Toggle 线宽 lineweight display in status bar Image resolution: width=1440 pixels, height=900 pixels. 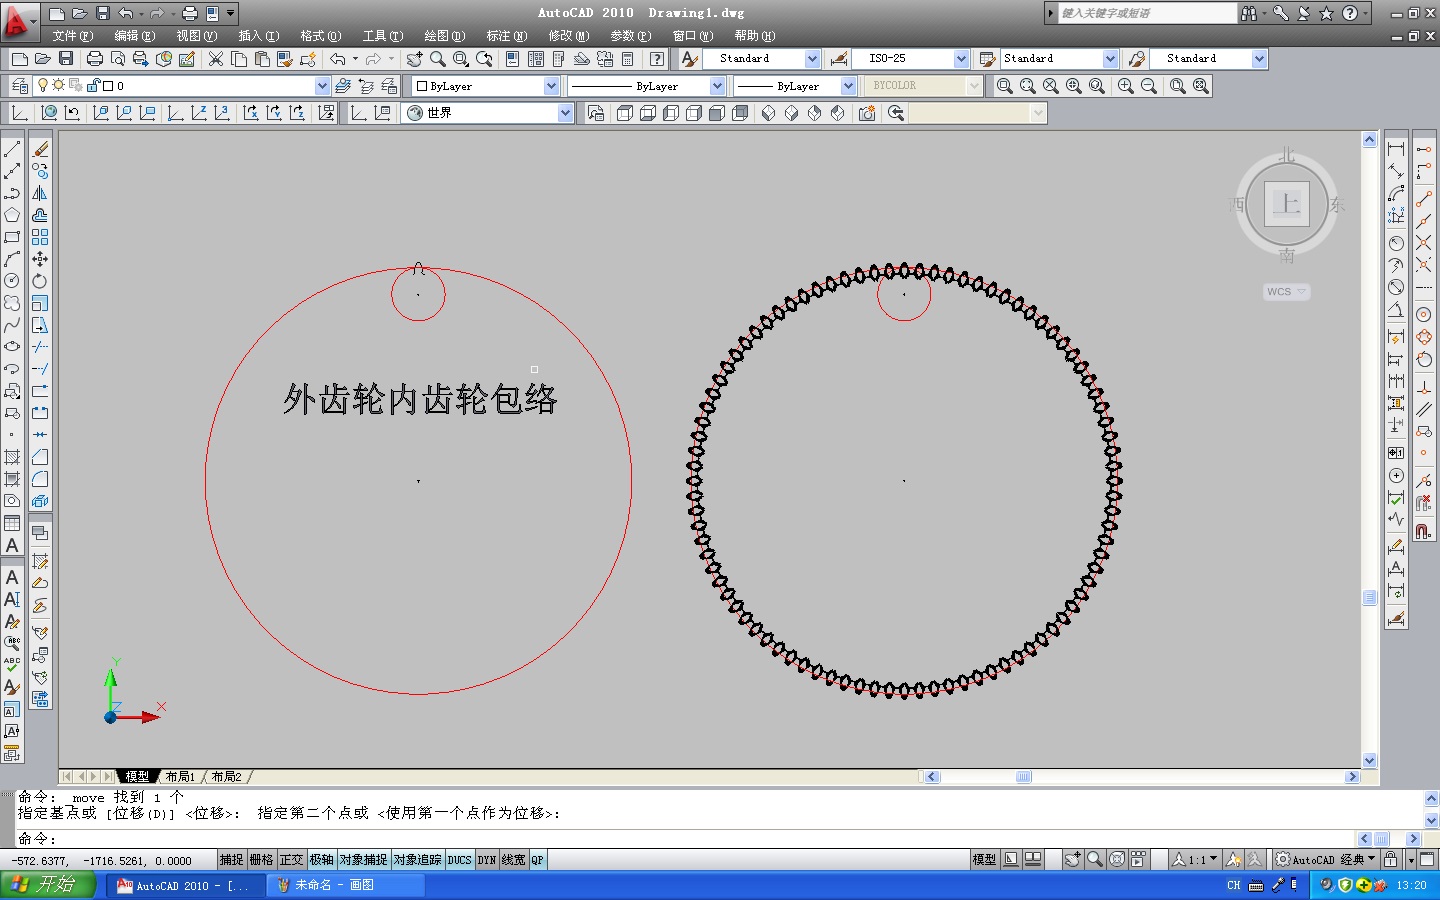tap(513, 860)
